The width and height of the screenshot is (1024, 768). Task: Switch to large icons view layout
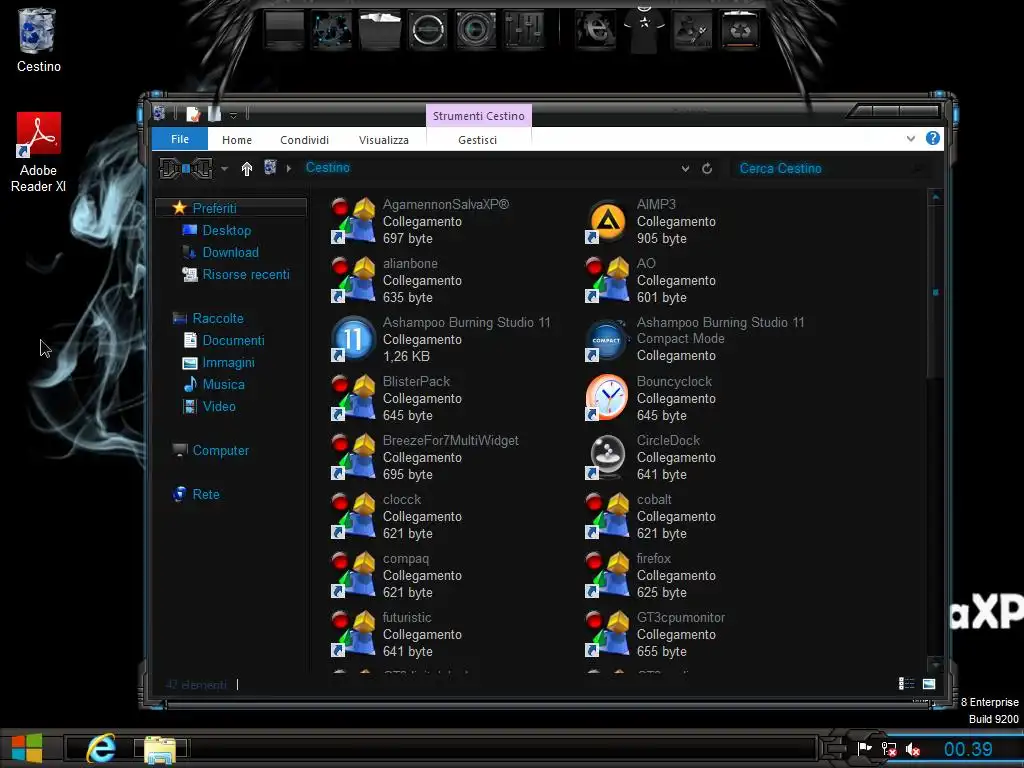click(x=929, y=684)
